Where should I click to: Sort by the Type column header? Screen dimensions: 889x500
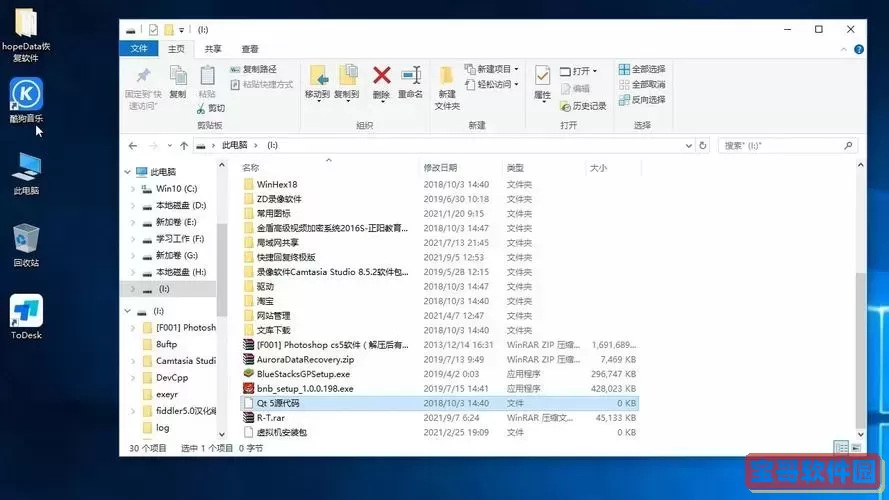click(x=543, y=168)
